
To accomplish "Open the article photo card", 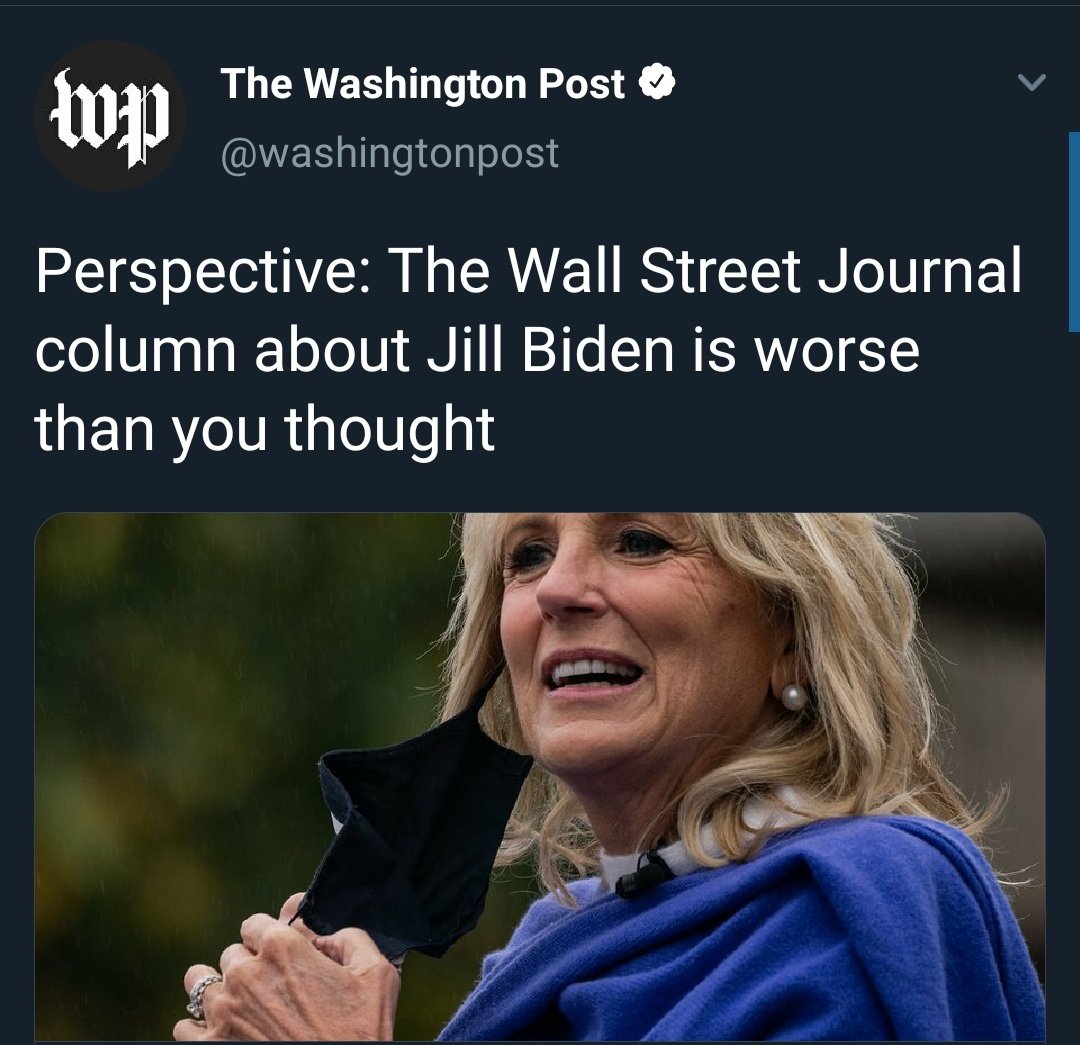I will tap(540, 777).
